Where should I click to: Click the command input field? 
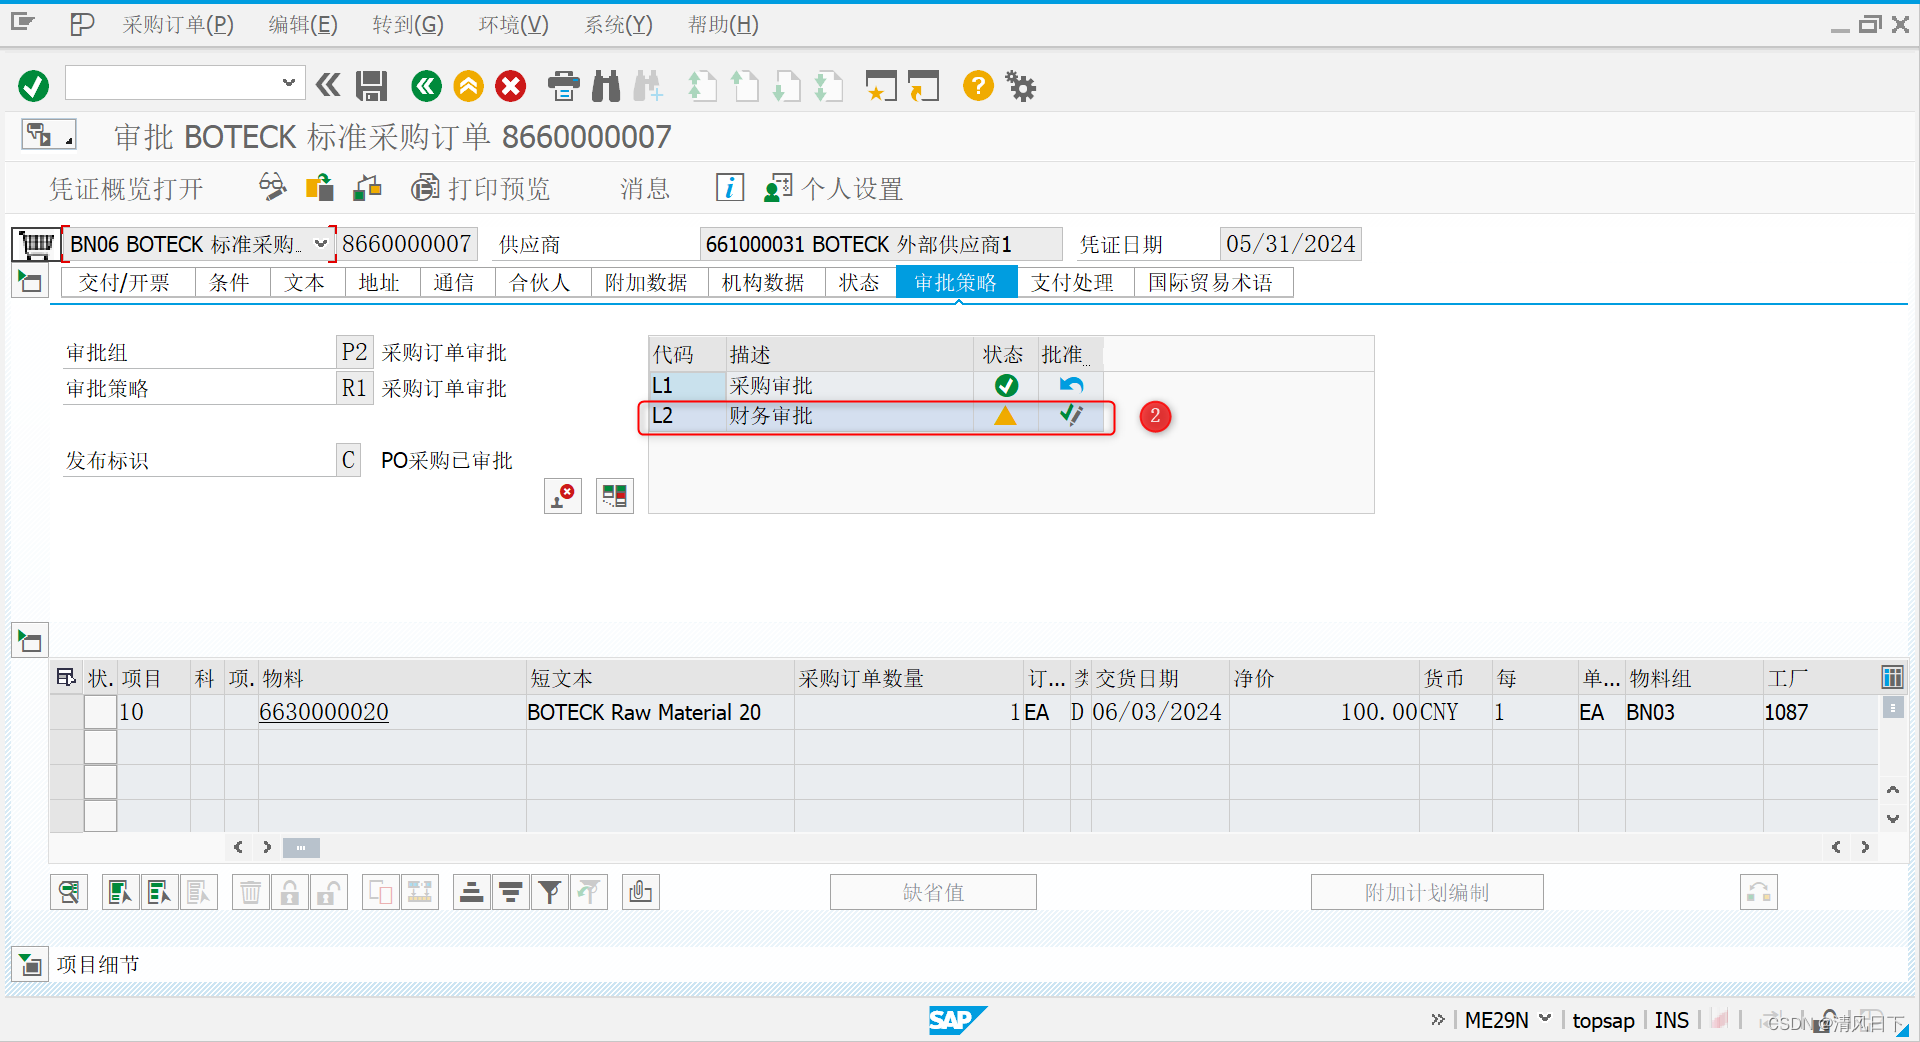pyautogui.click(x=172, y=83)
